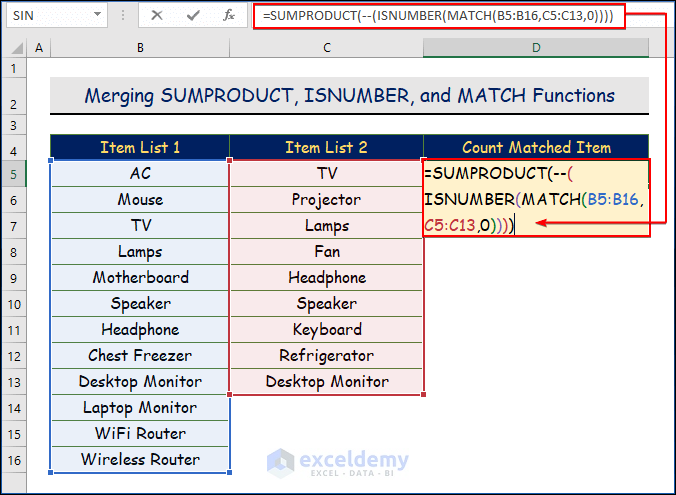Screen dimensions: 676x495
Task: Select row 9 header
Action: coord(14,278)
